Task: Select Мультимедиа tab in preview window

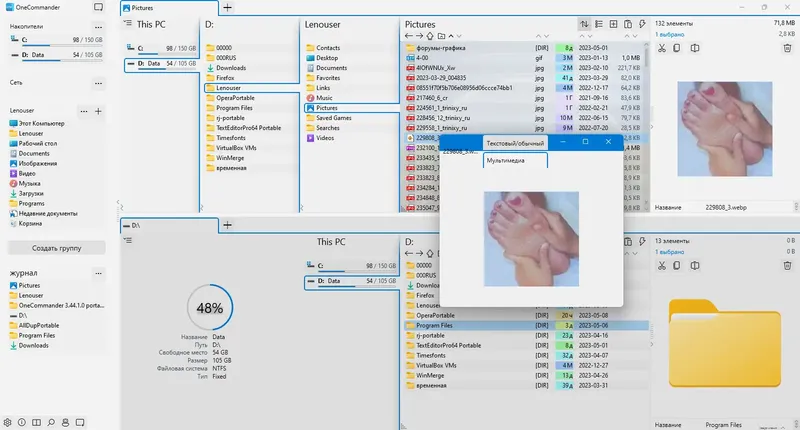Action: point(515,160)
